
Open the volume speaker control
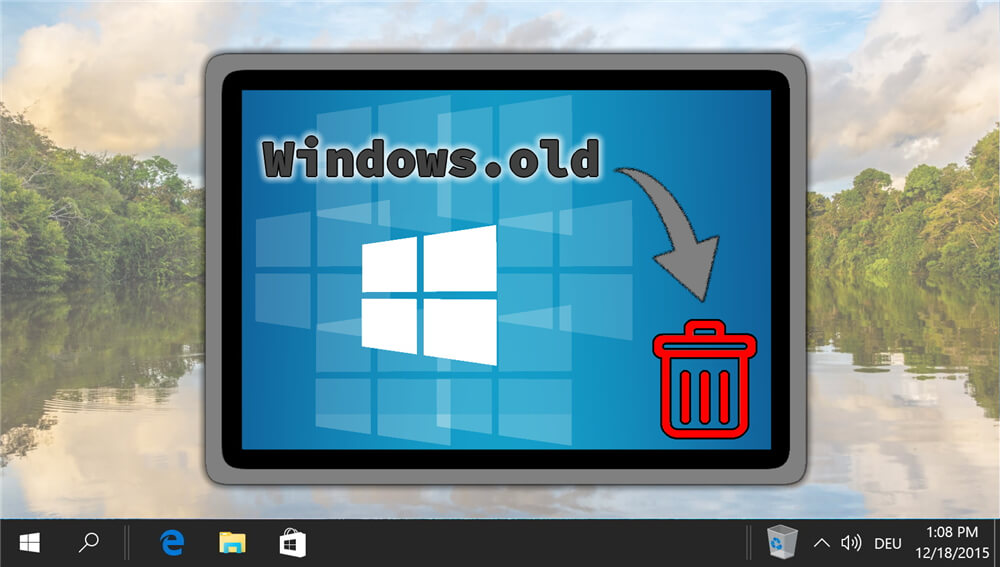point(851,543)
